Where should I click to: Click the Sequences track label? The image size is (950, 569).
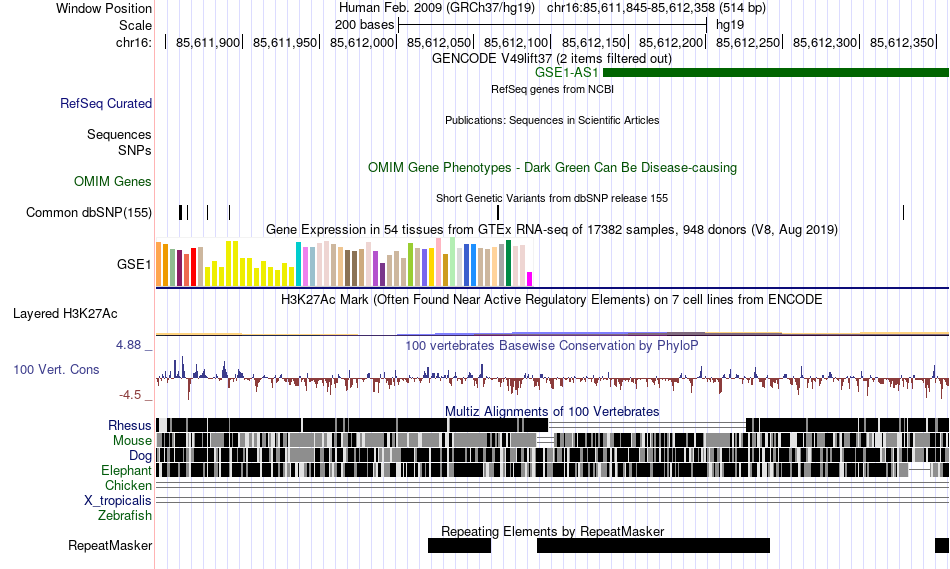tap(119, 135)
